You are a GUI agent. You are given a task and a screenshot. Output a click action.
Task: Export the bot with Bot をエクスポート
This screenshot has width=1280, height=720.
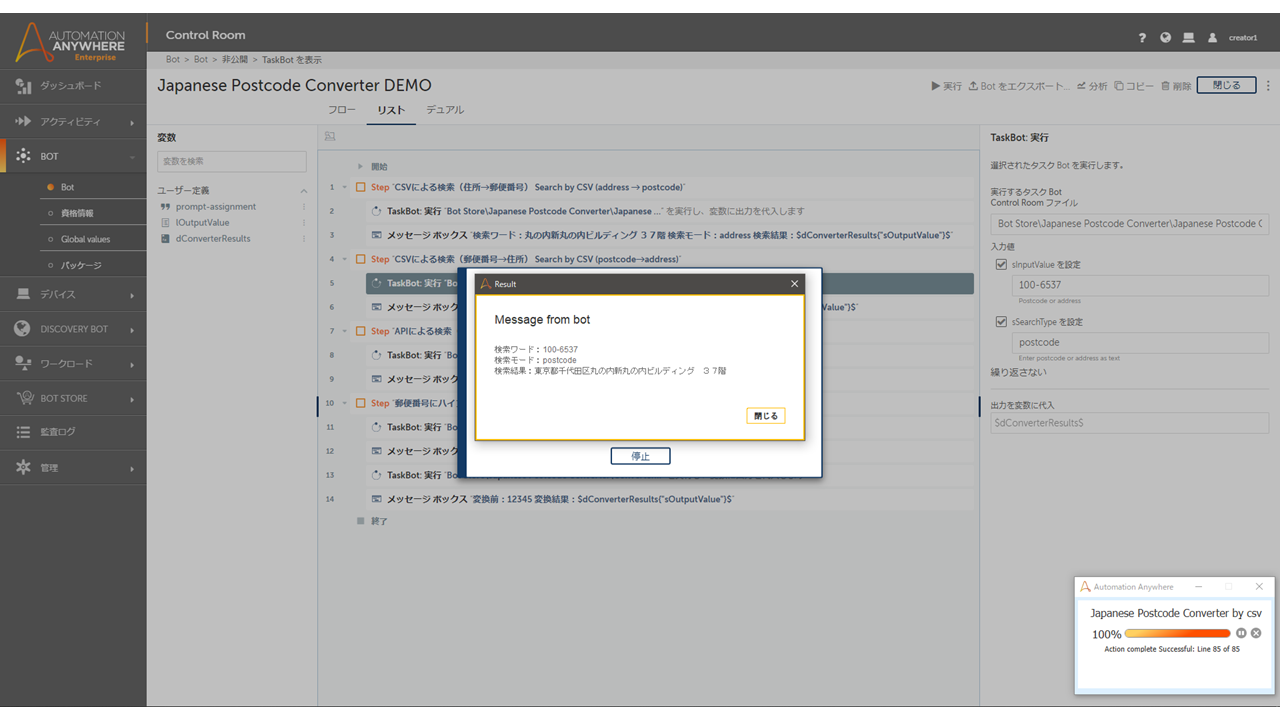click(x=1019, y=86)
